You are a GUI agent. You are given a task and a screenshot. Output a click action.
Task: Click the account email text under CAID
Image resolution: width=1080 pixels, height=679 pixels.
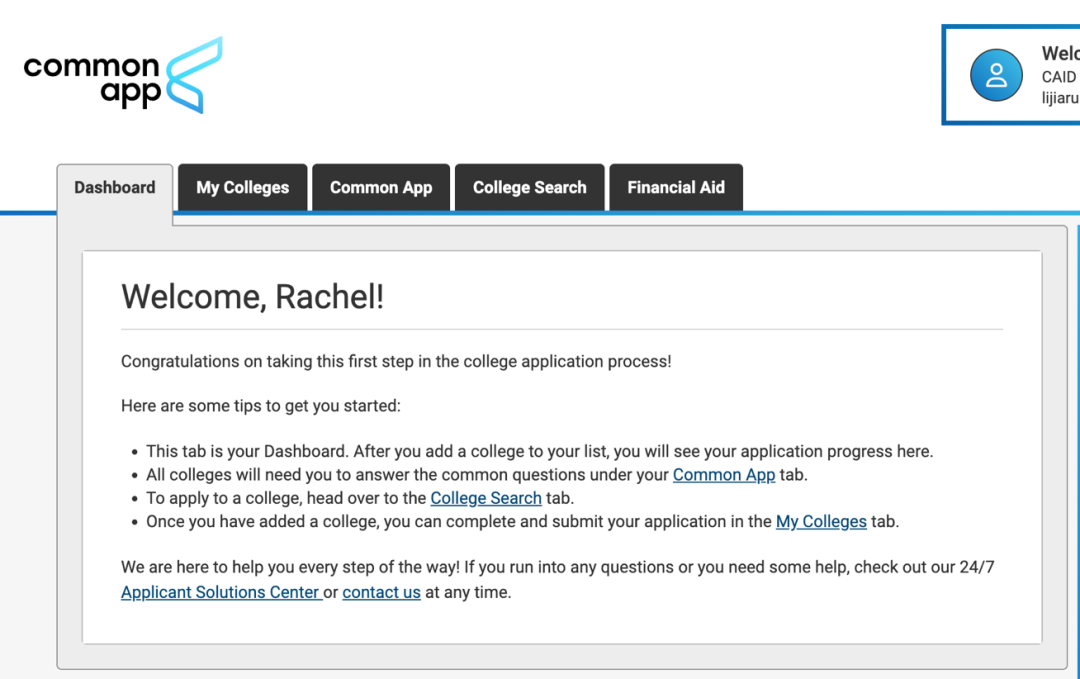(1060, 98)
